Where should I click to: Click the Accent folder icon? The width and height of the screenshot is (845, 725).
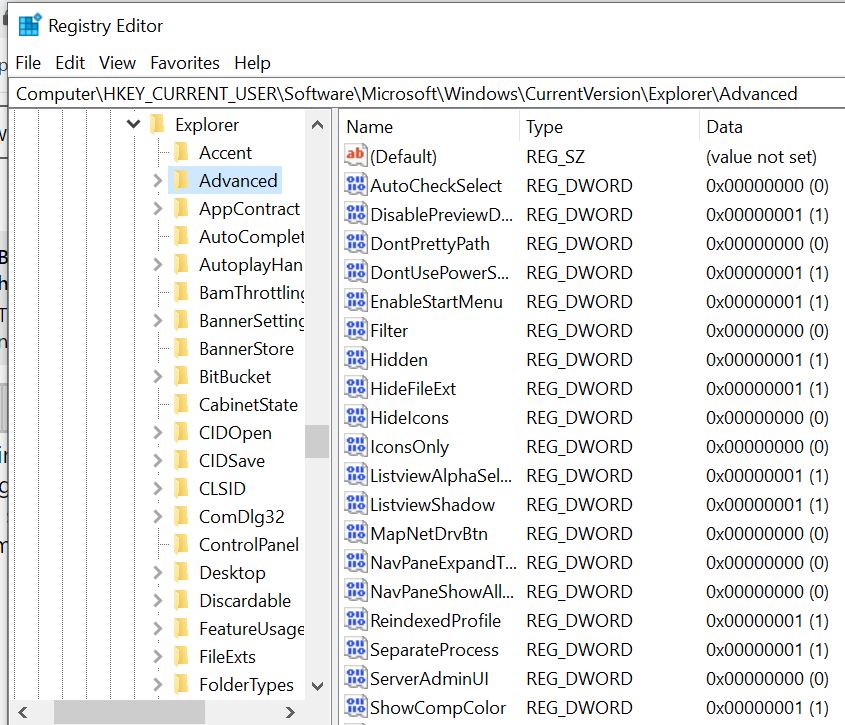(x=182, y=153)
